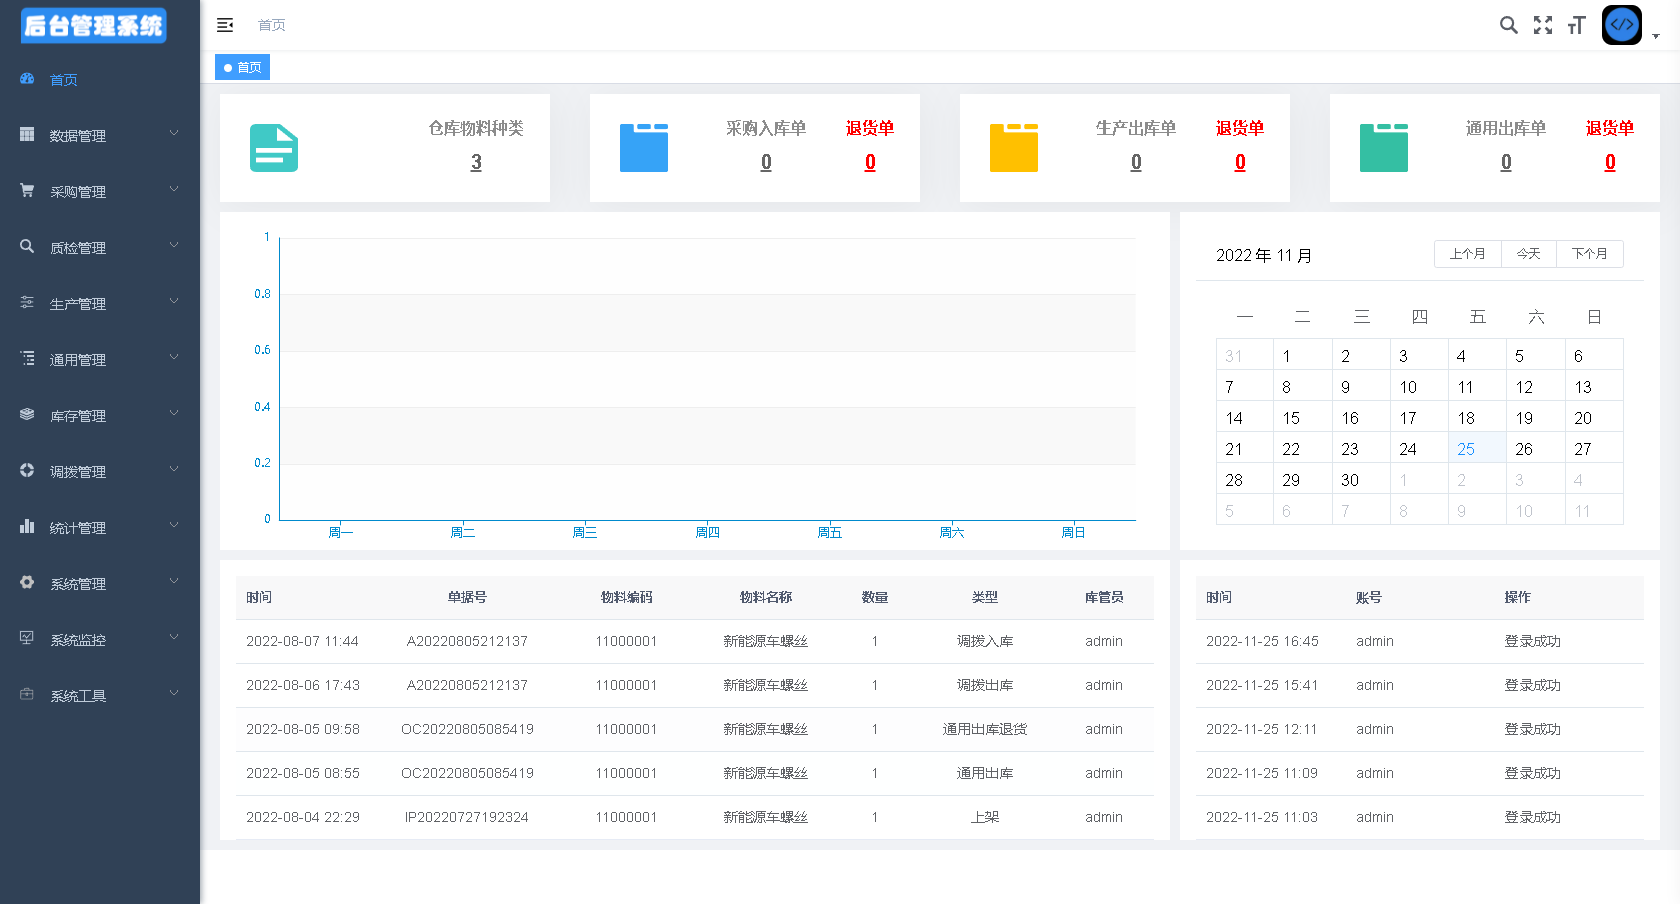Open the 采购入库单 count link

(x=766, y=162)
